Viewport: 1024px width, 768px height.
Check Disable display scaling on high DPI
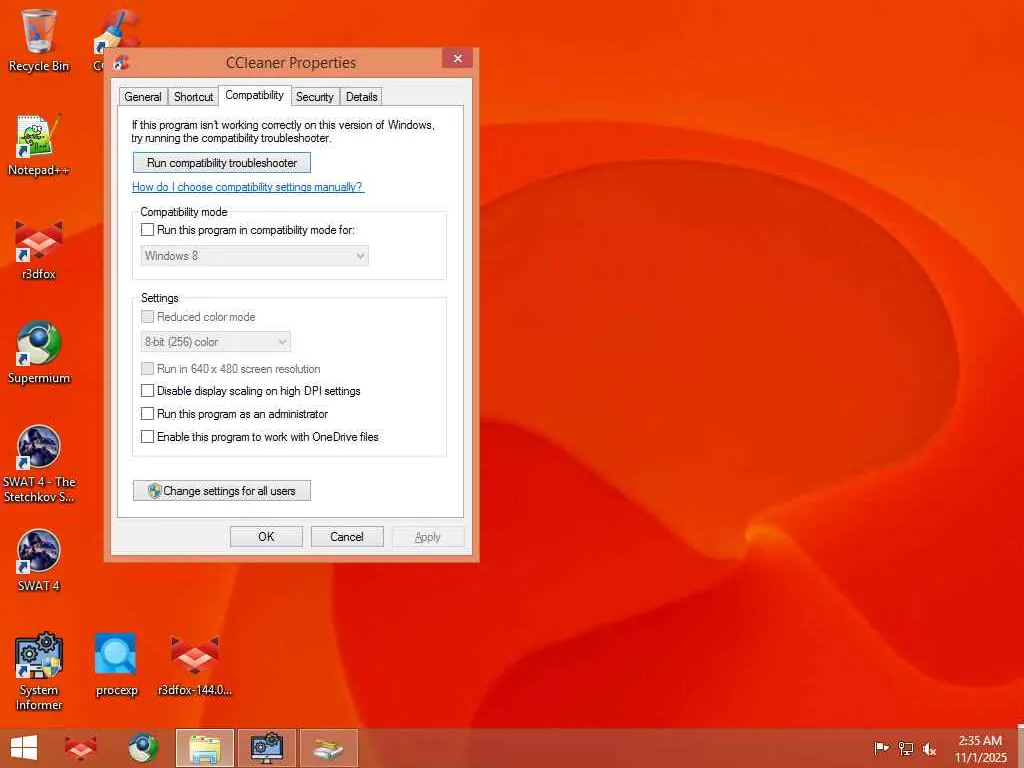click(x=148, y=391)
